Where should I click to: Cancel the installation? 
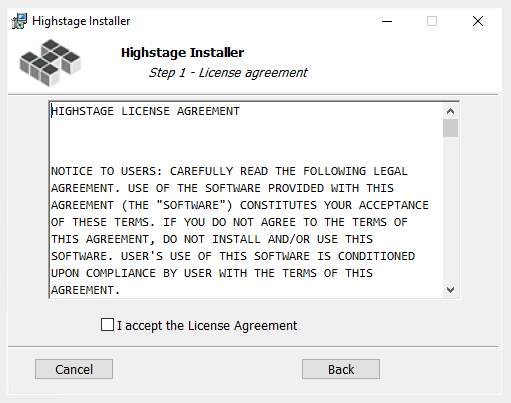coord(74,369)
